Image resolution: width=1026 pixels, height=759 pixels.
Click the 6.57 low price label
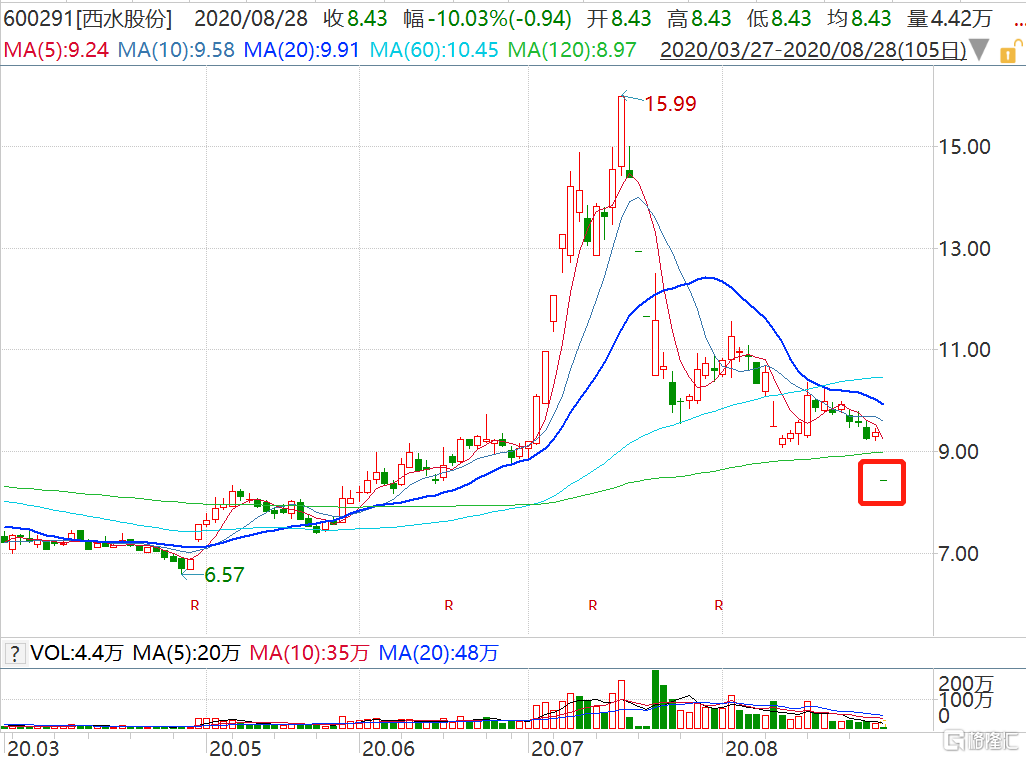click(224, 575)
